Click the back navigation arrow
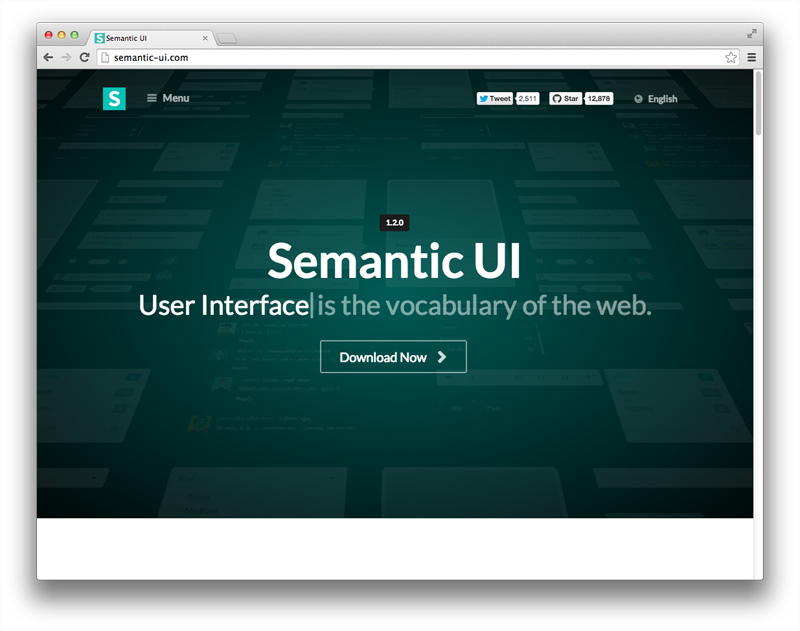Image resolution: width=800 pixels, height=631 pixels. click(47, 57)
